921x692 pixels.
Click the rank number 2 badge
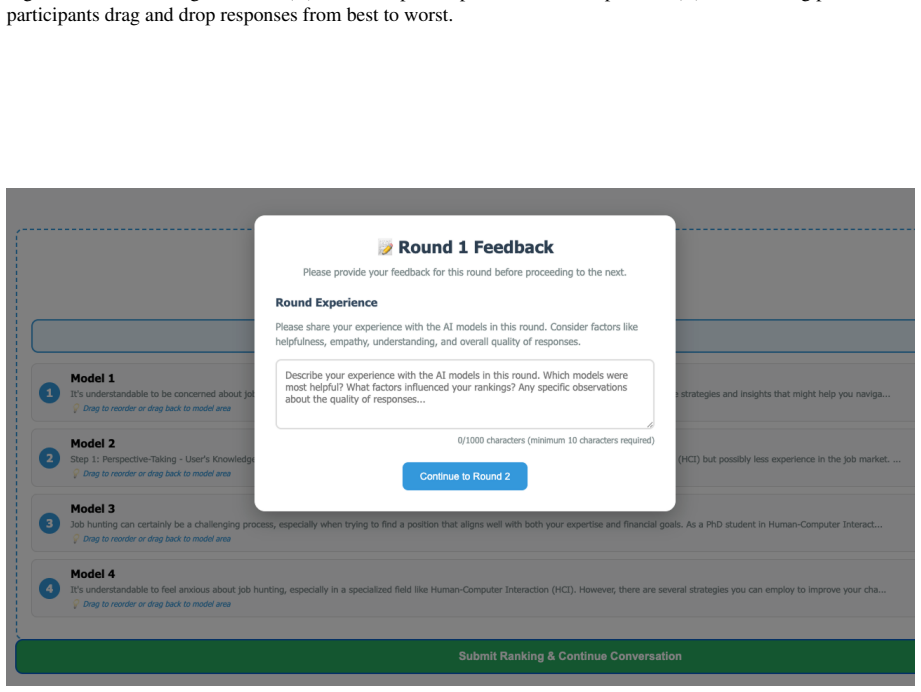[49, 458]
